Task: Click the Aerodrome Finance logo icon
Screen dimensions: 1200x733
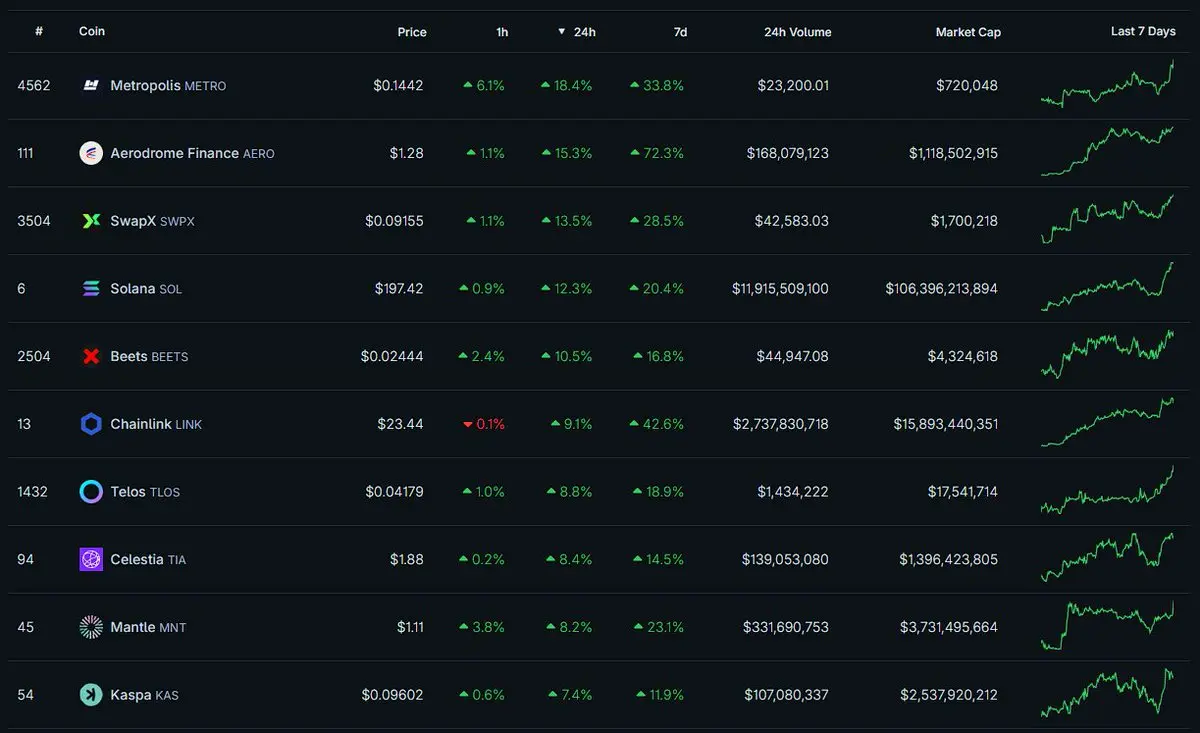Action: (x=91, y=153)
